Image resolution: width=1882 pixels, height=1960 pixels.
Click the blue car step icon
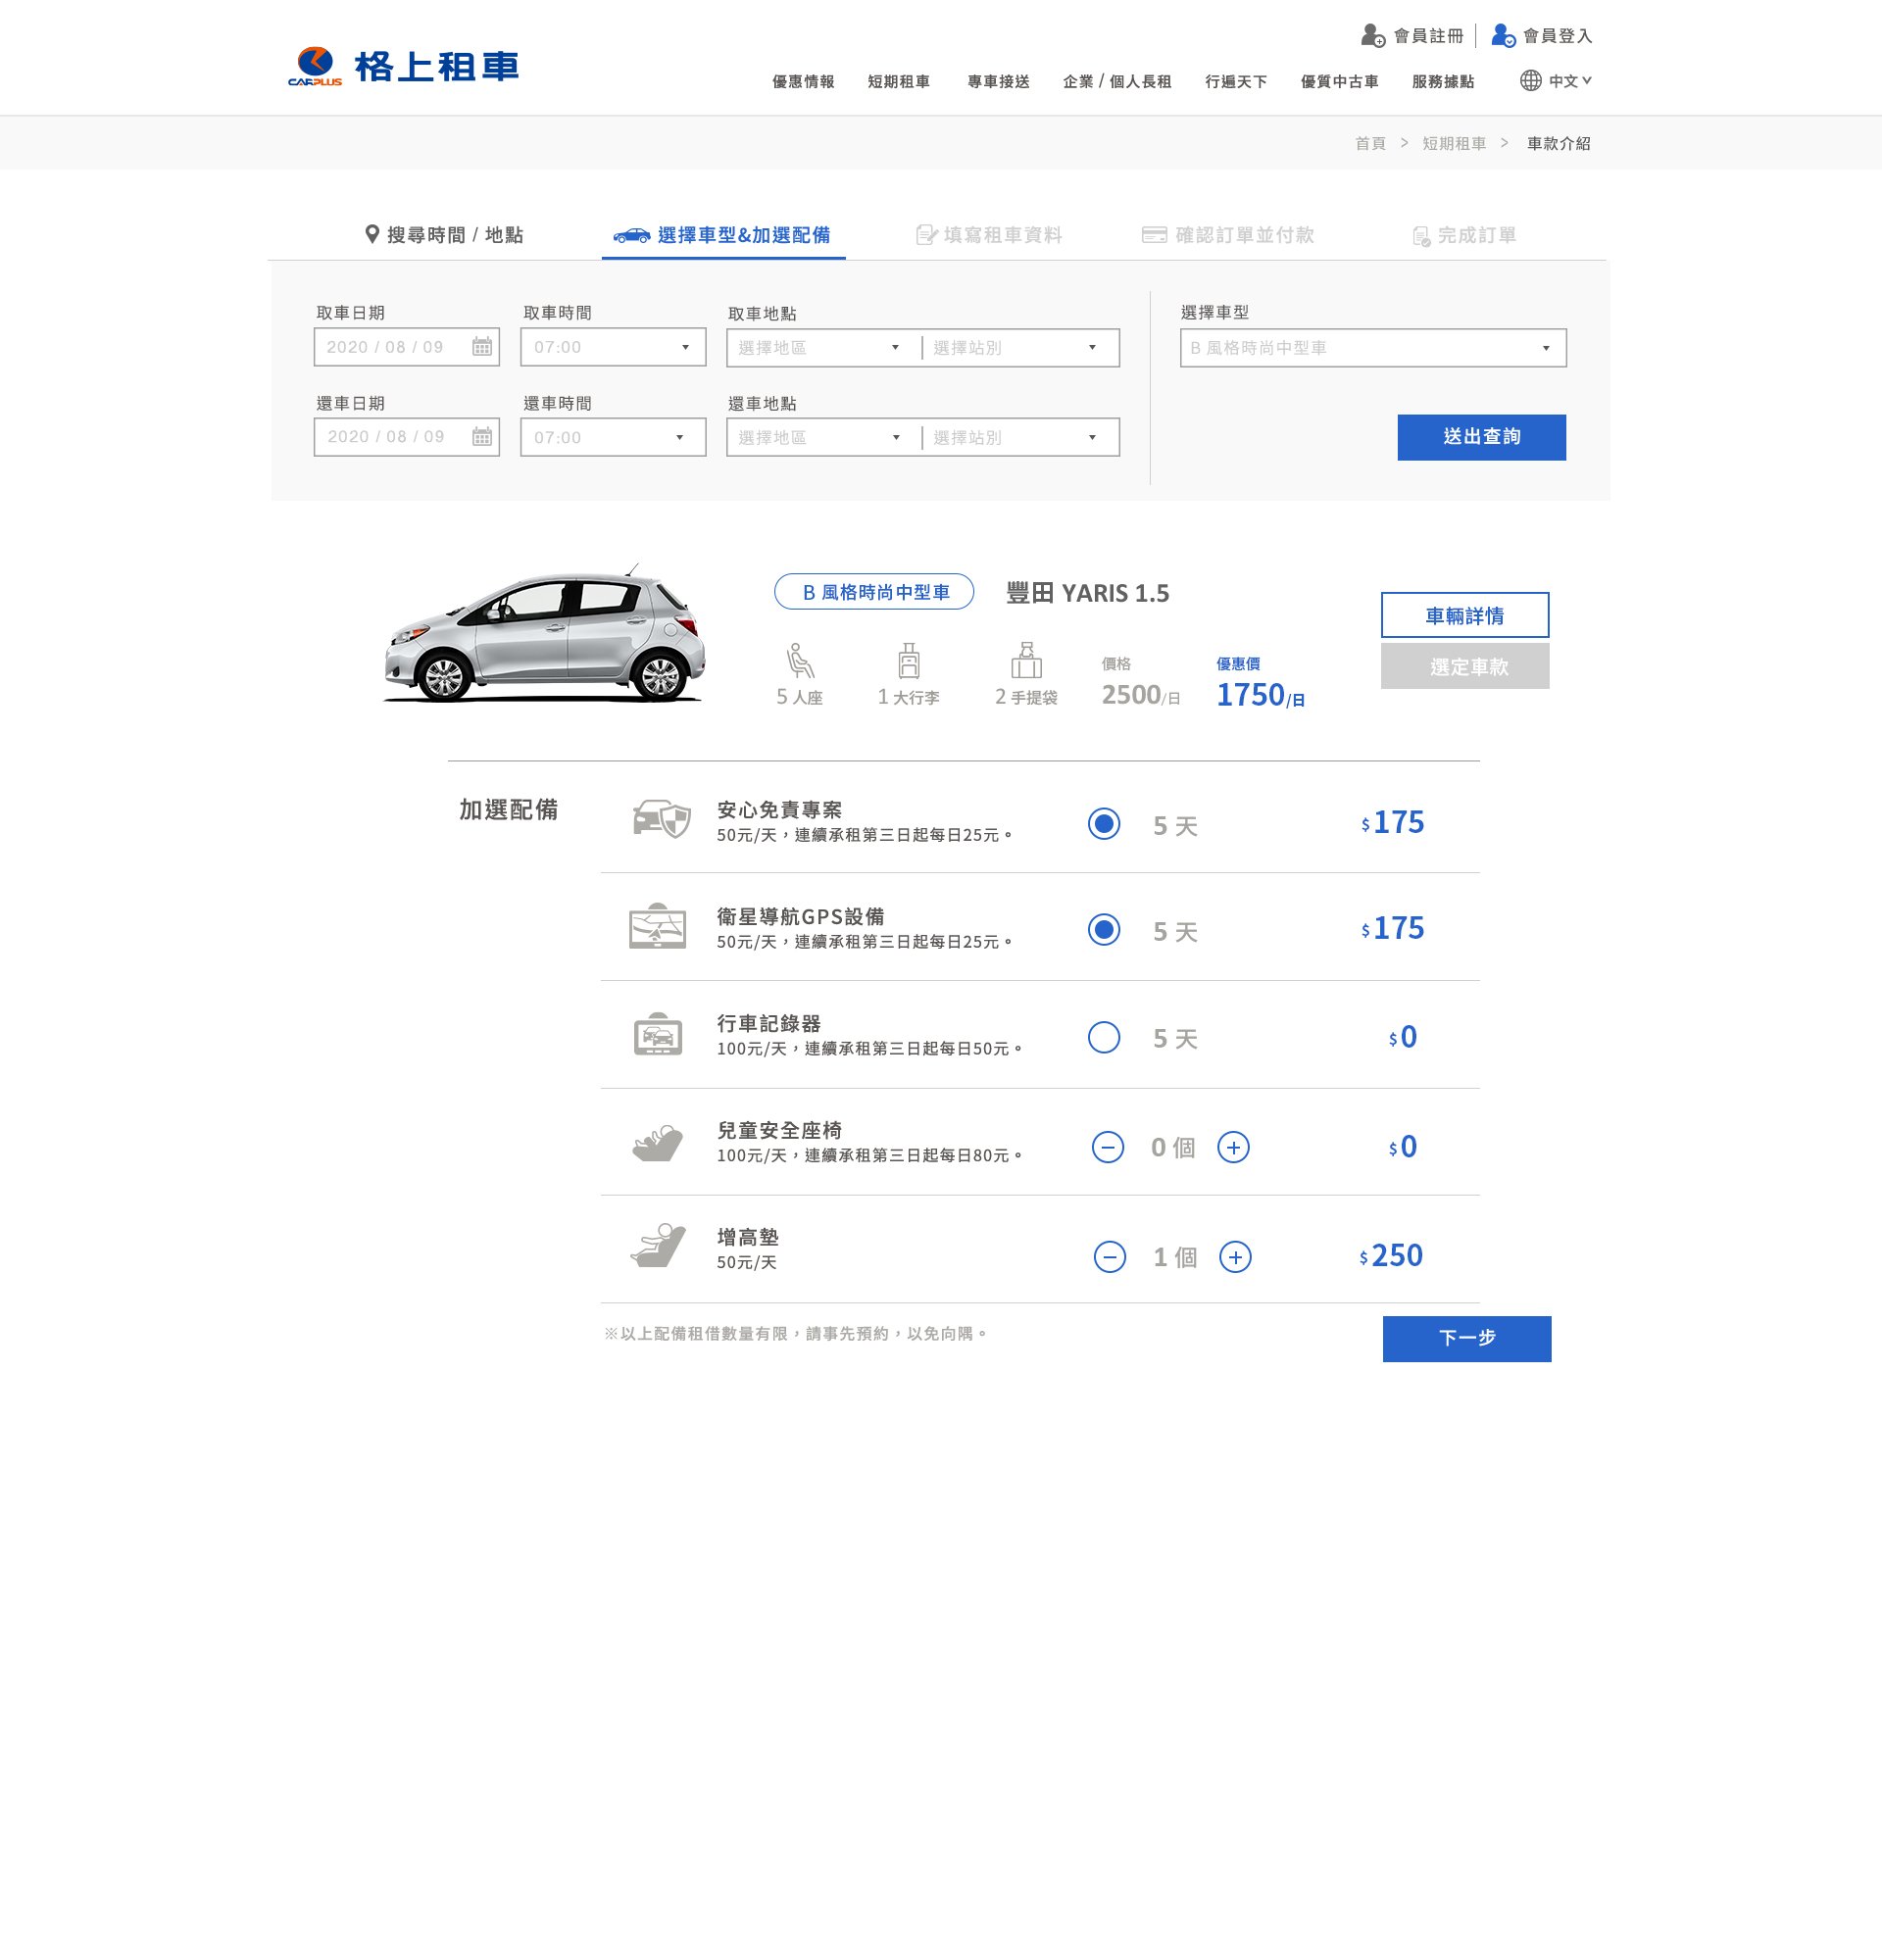[632, 235]
